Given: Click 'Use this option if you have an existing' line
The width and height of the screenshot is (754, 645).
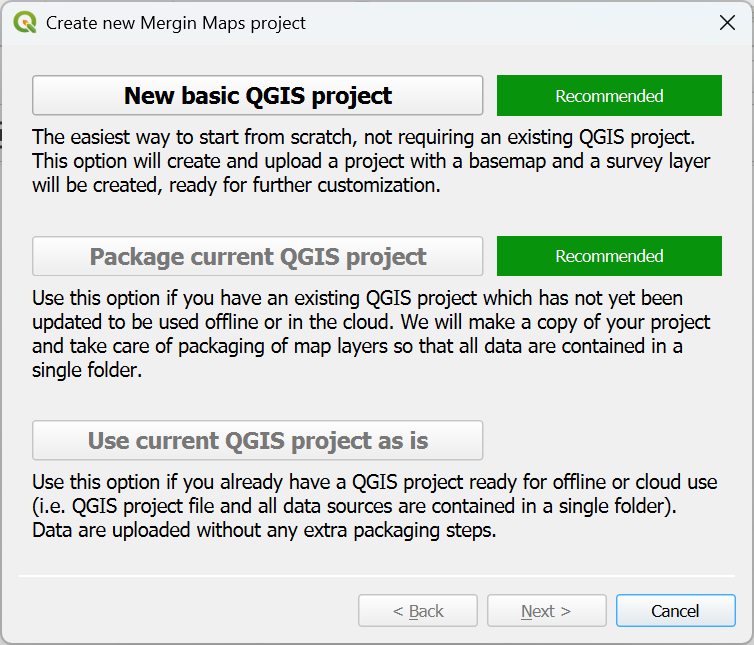Looking at the screenshot, I should (x=359, y=298).
